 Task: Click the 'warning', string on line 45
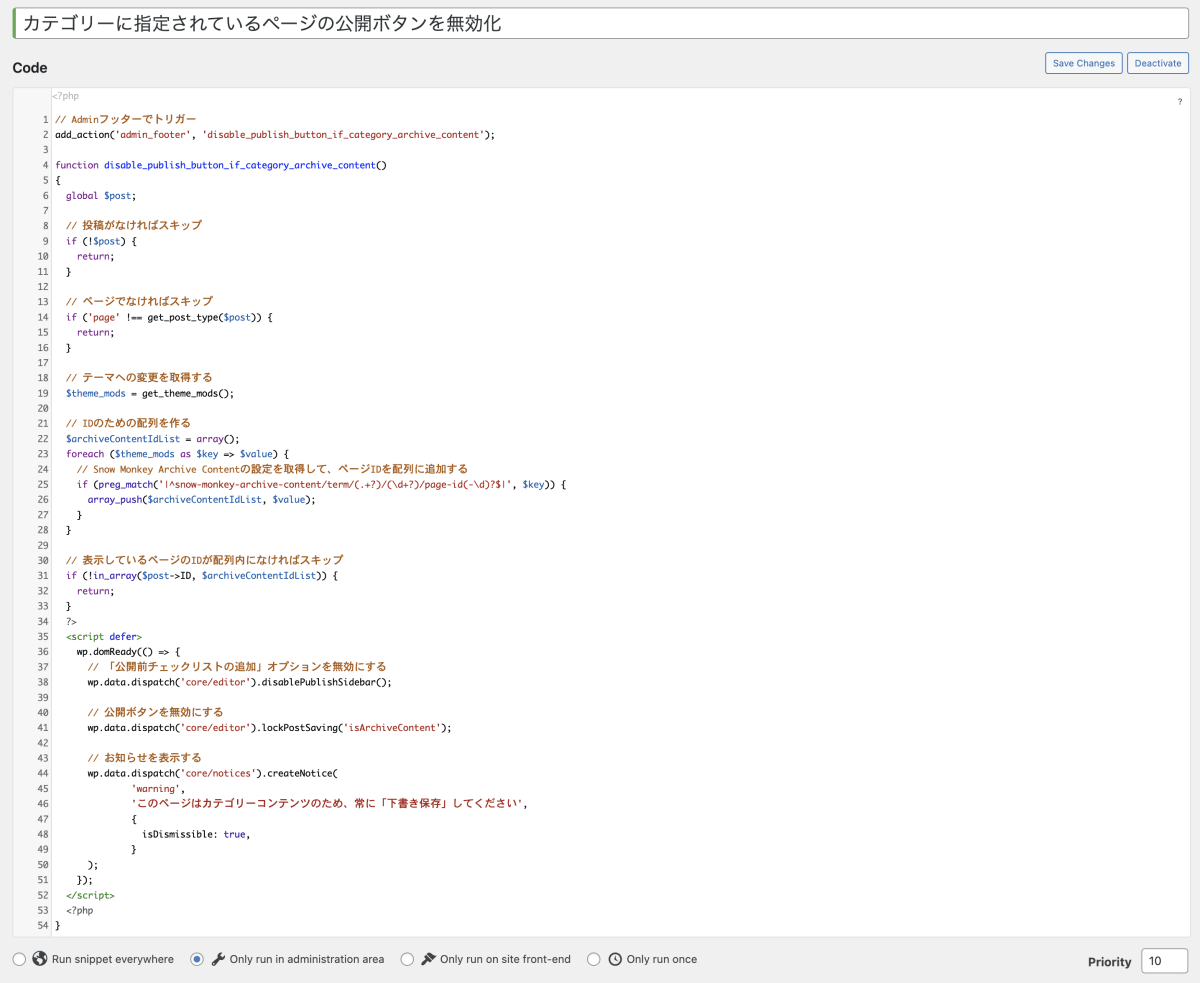coord(158,788)
